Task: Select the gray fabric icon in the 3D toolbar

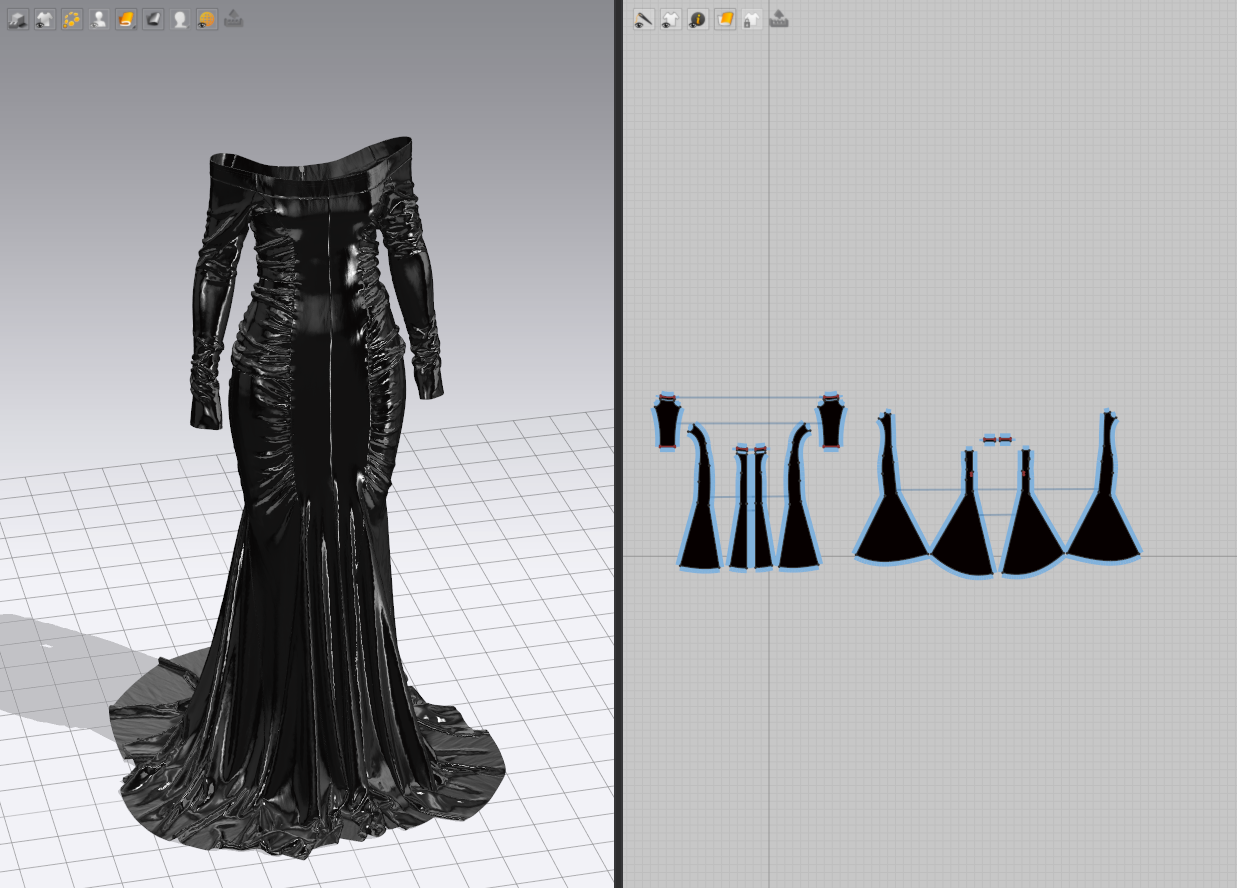Action: pyautogui.click(x=153, y=19)
